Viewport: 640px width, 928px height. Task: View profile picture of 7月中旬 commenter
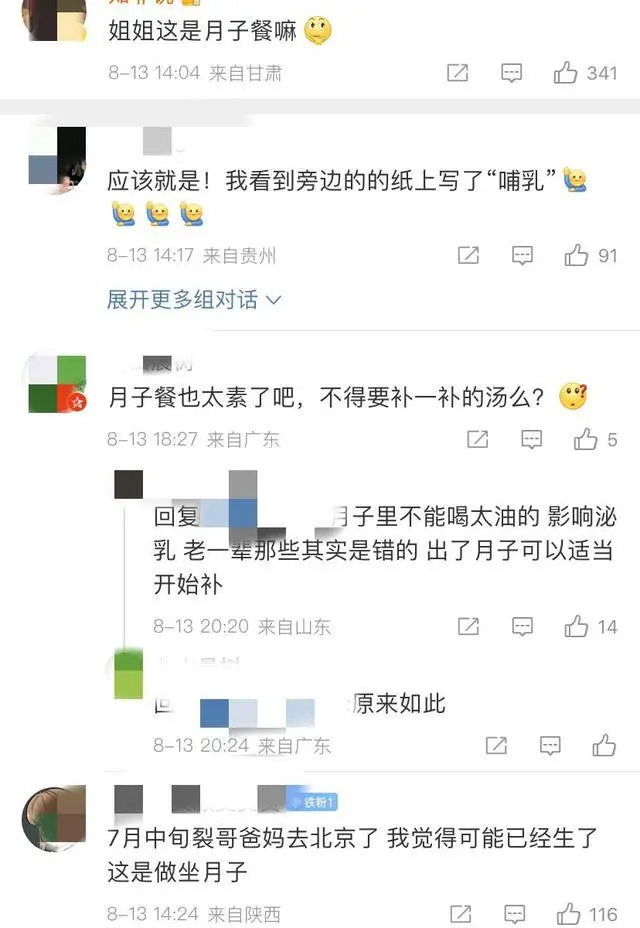point(54,818)
